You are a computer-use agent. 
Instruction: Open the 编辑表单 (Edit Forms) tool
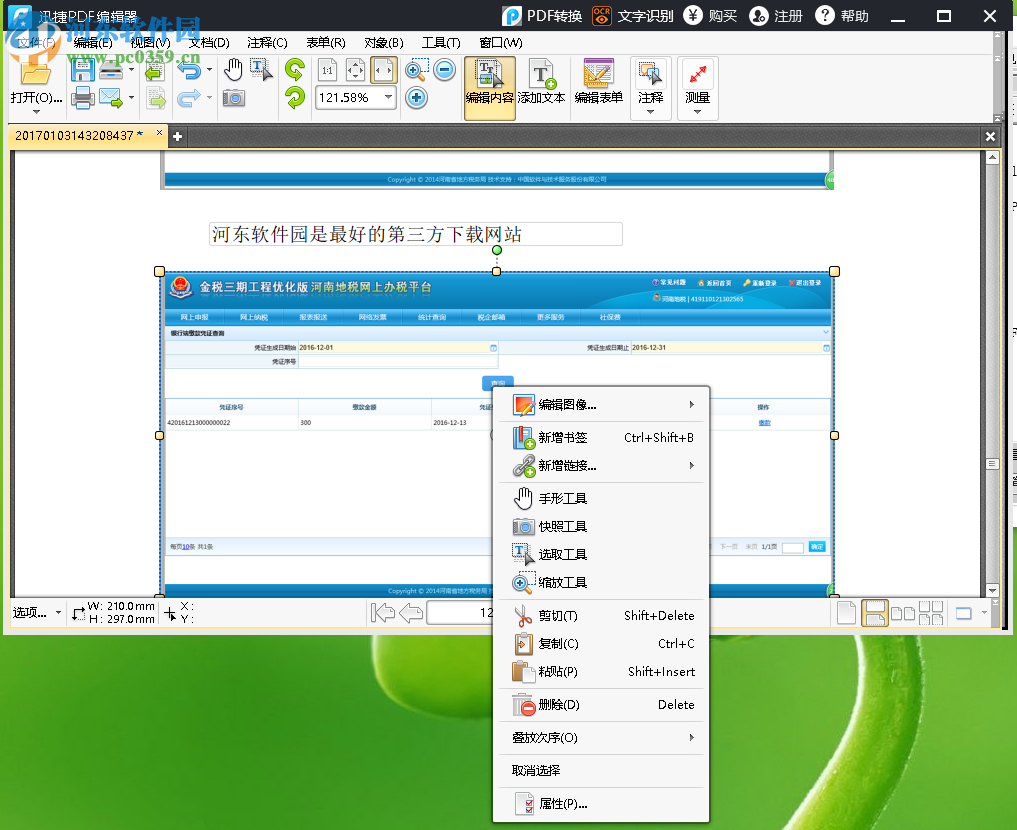point(597,86)
